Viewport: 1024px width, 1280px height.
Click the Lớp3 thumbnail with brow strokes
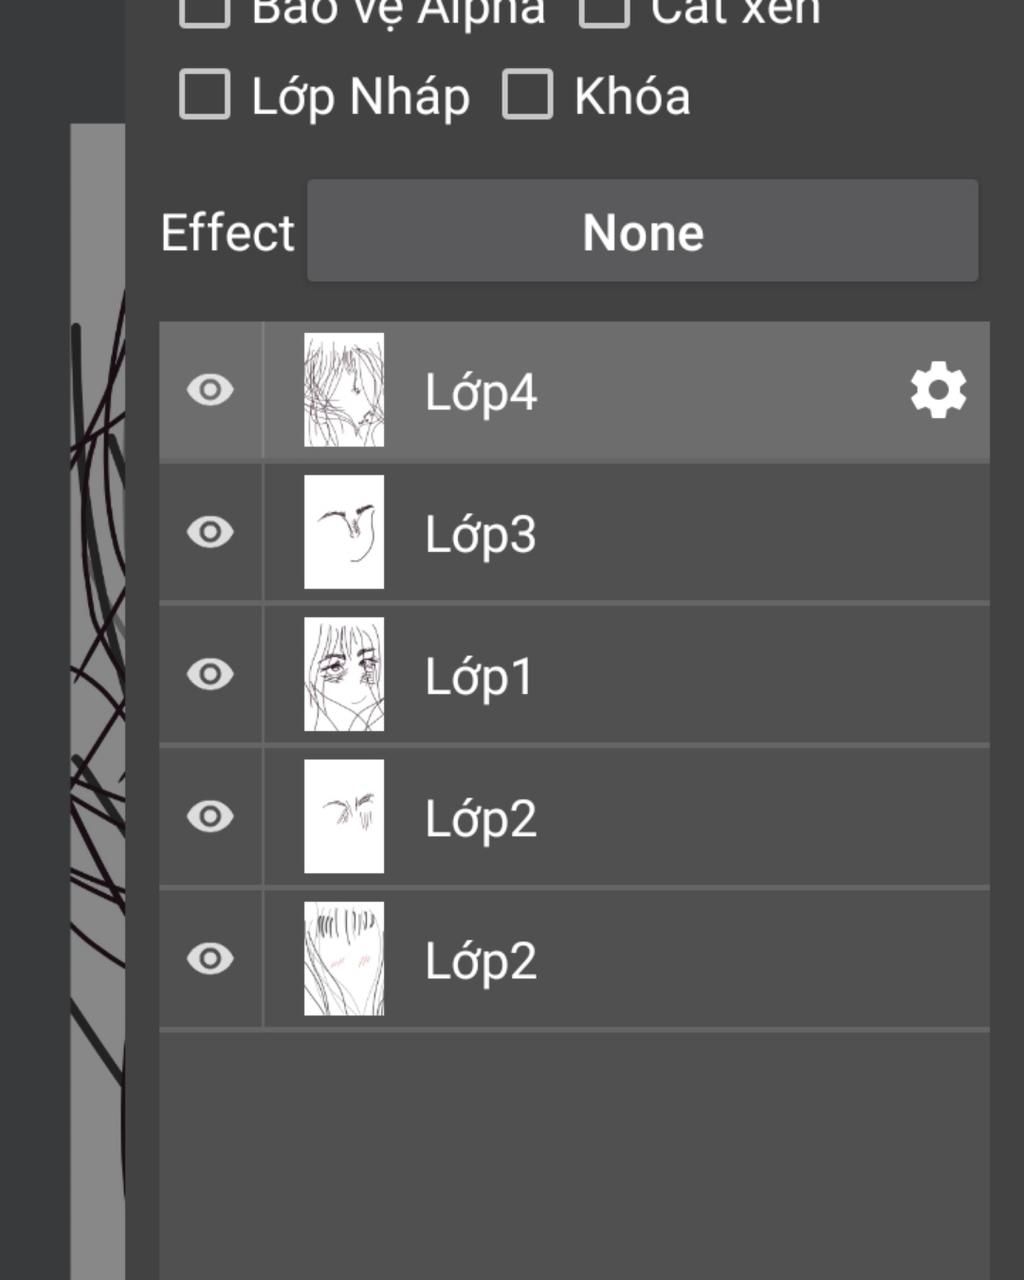[x=344, y=532]
